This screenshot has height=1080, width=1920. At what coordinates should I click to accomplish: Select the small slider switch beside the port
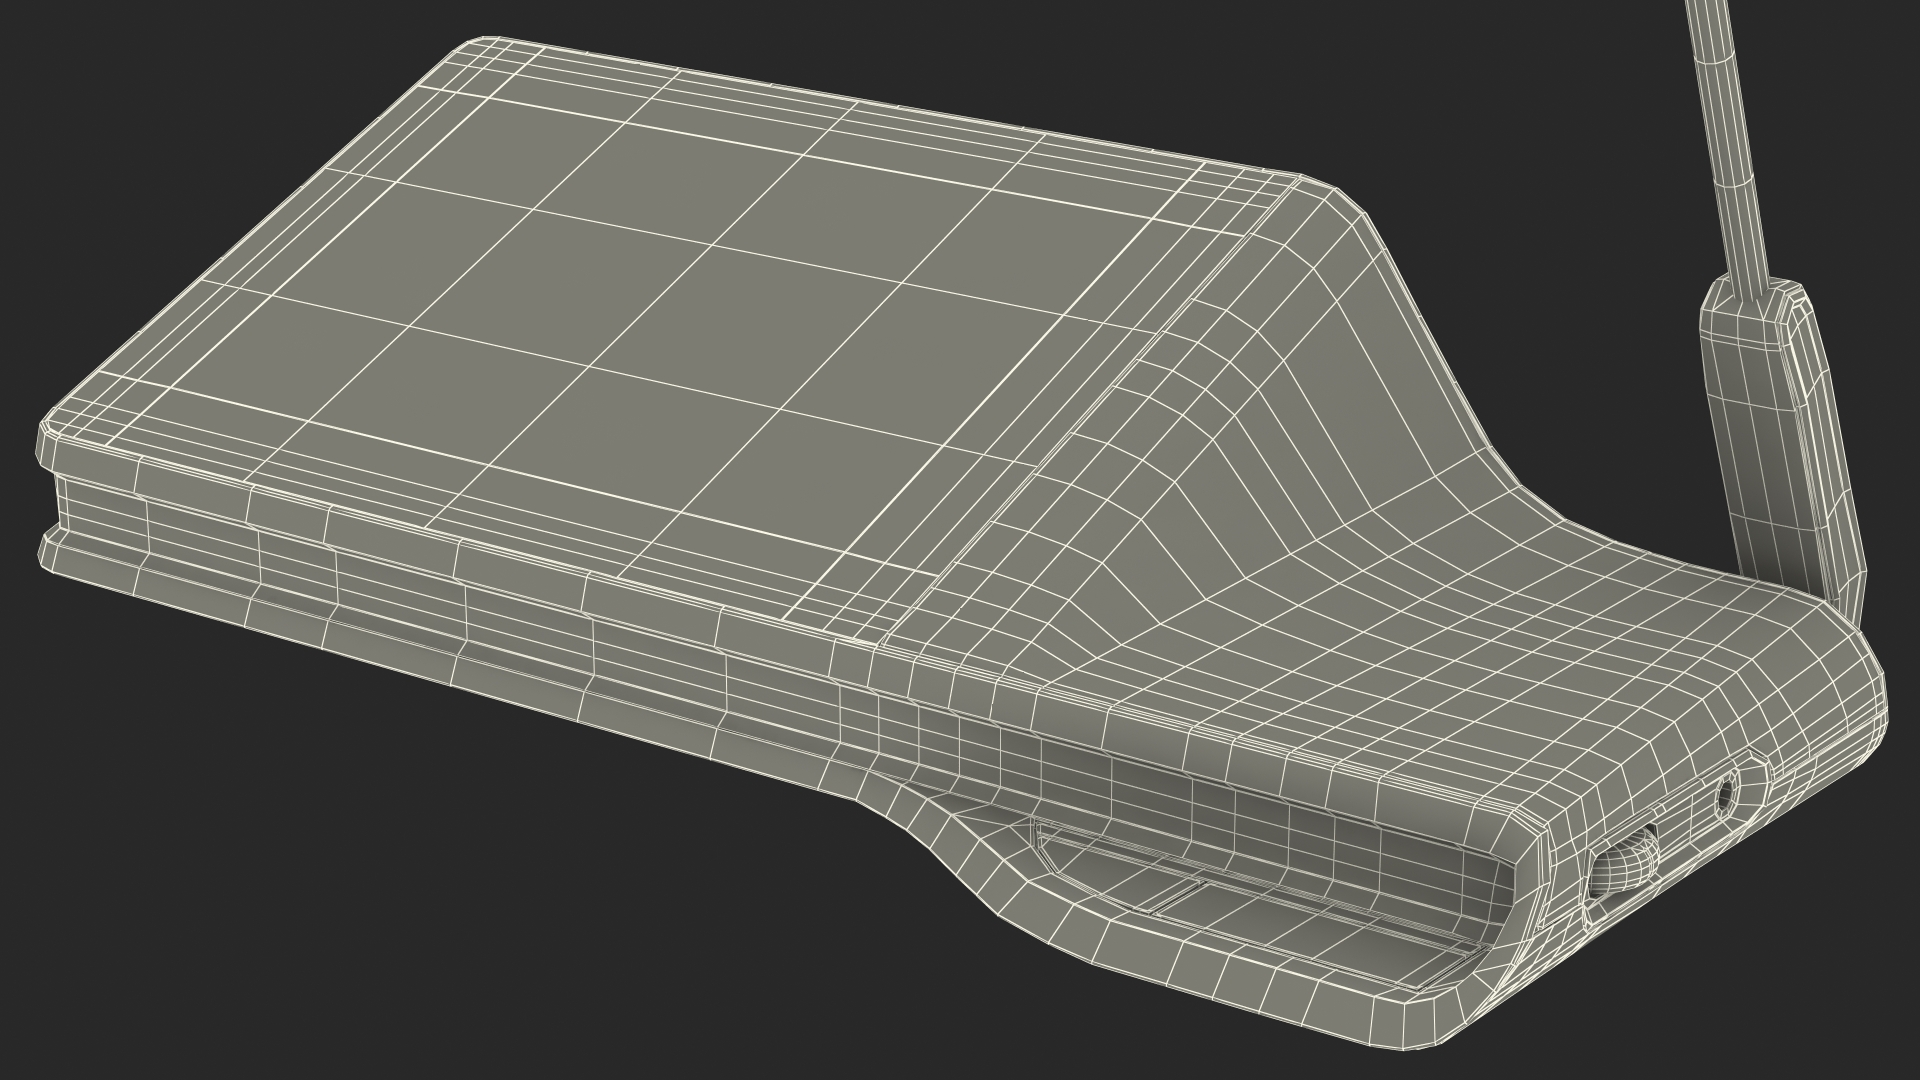1622,861
